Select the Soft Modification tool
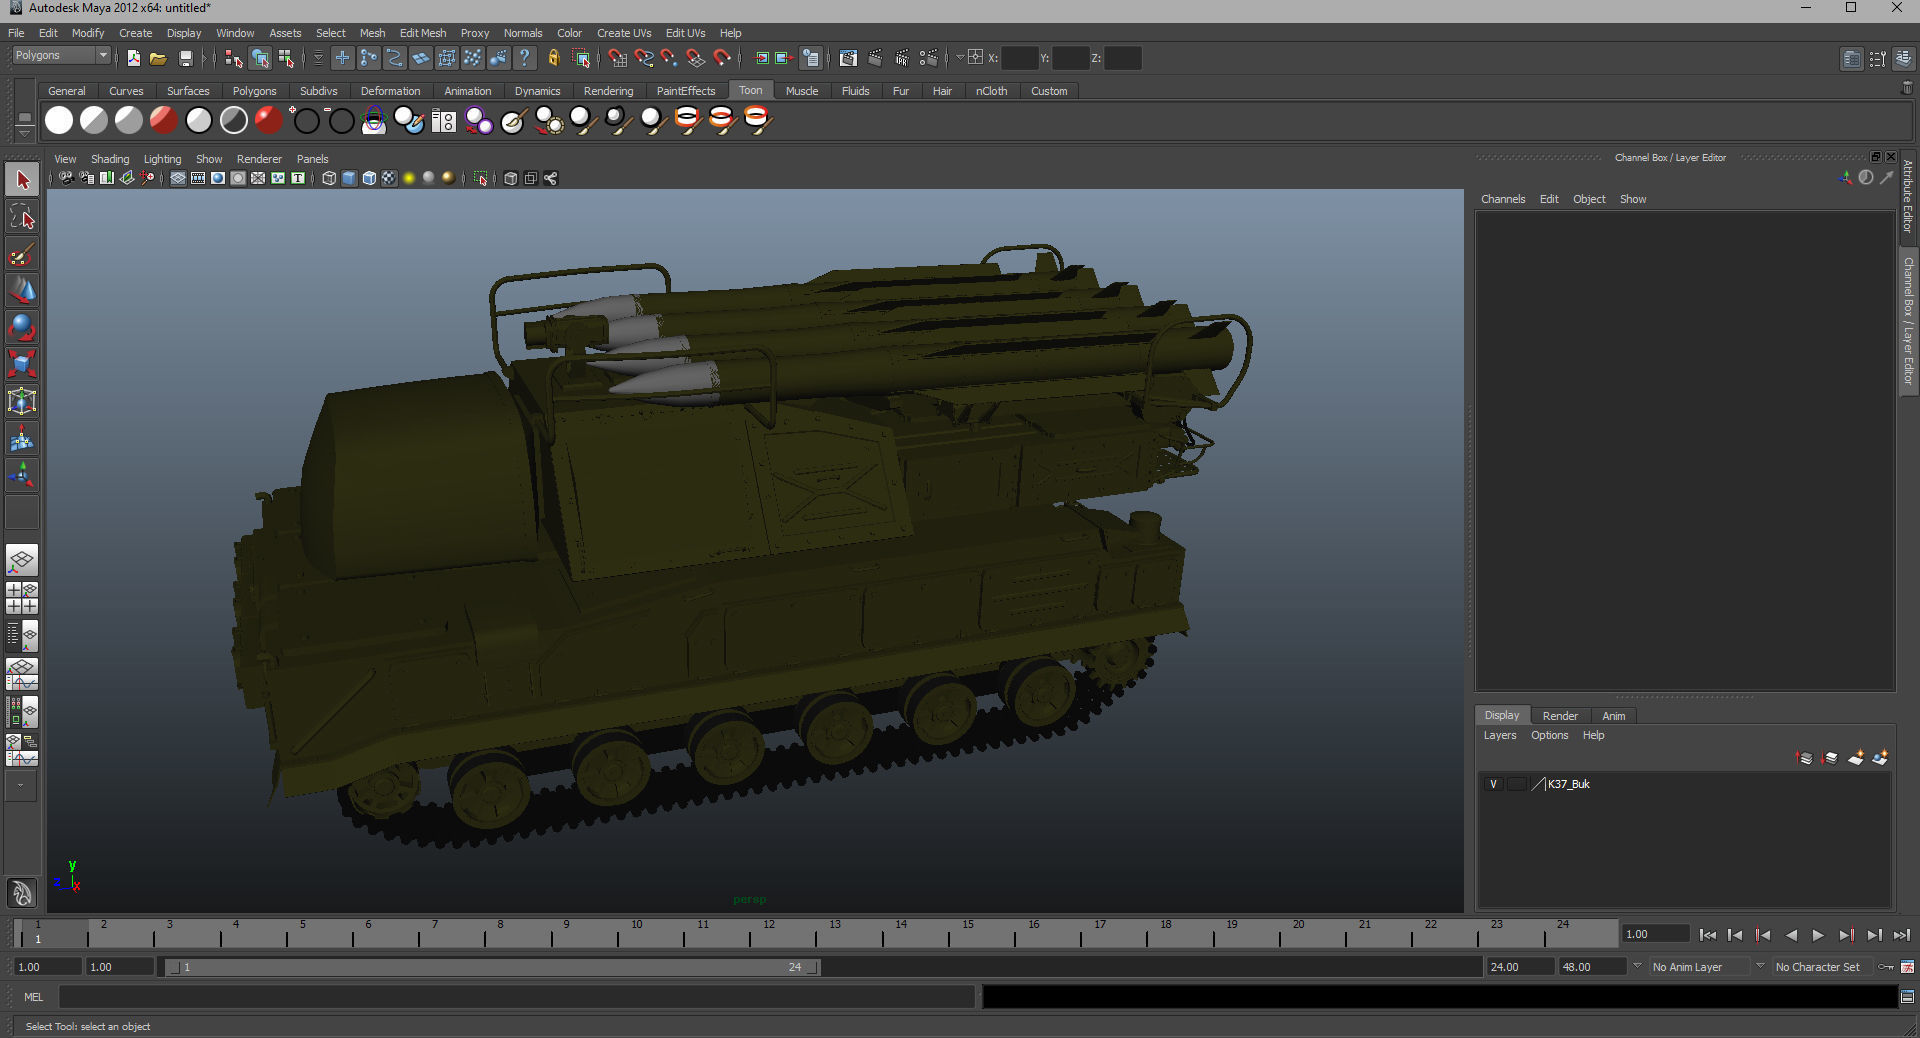1920x1038 pixels. (x=22, y=438)
